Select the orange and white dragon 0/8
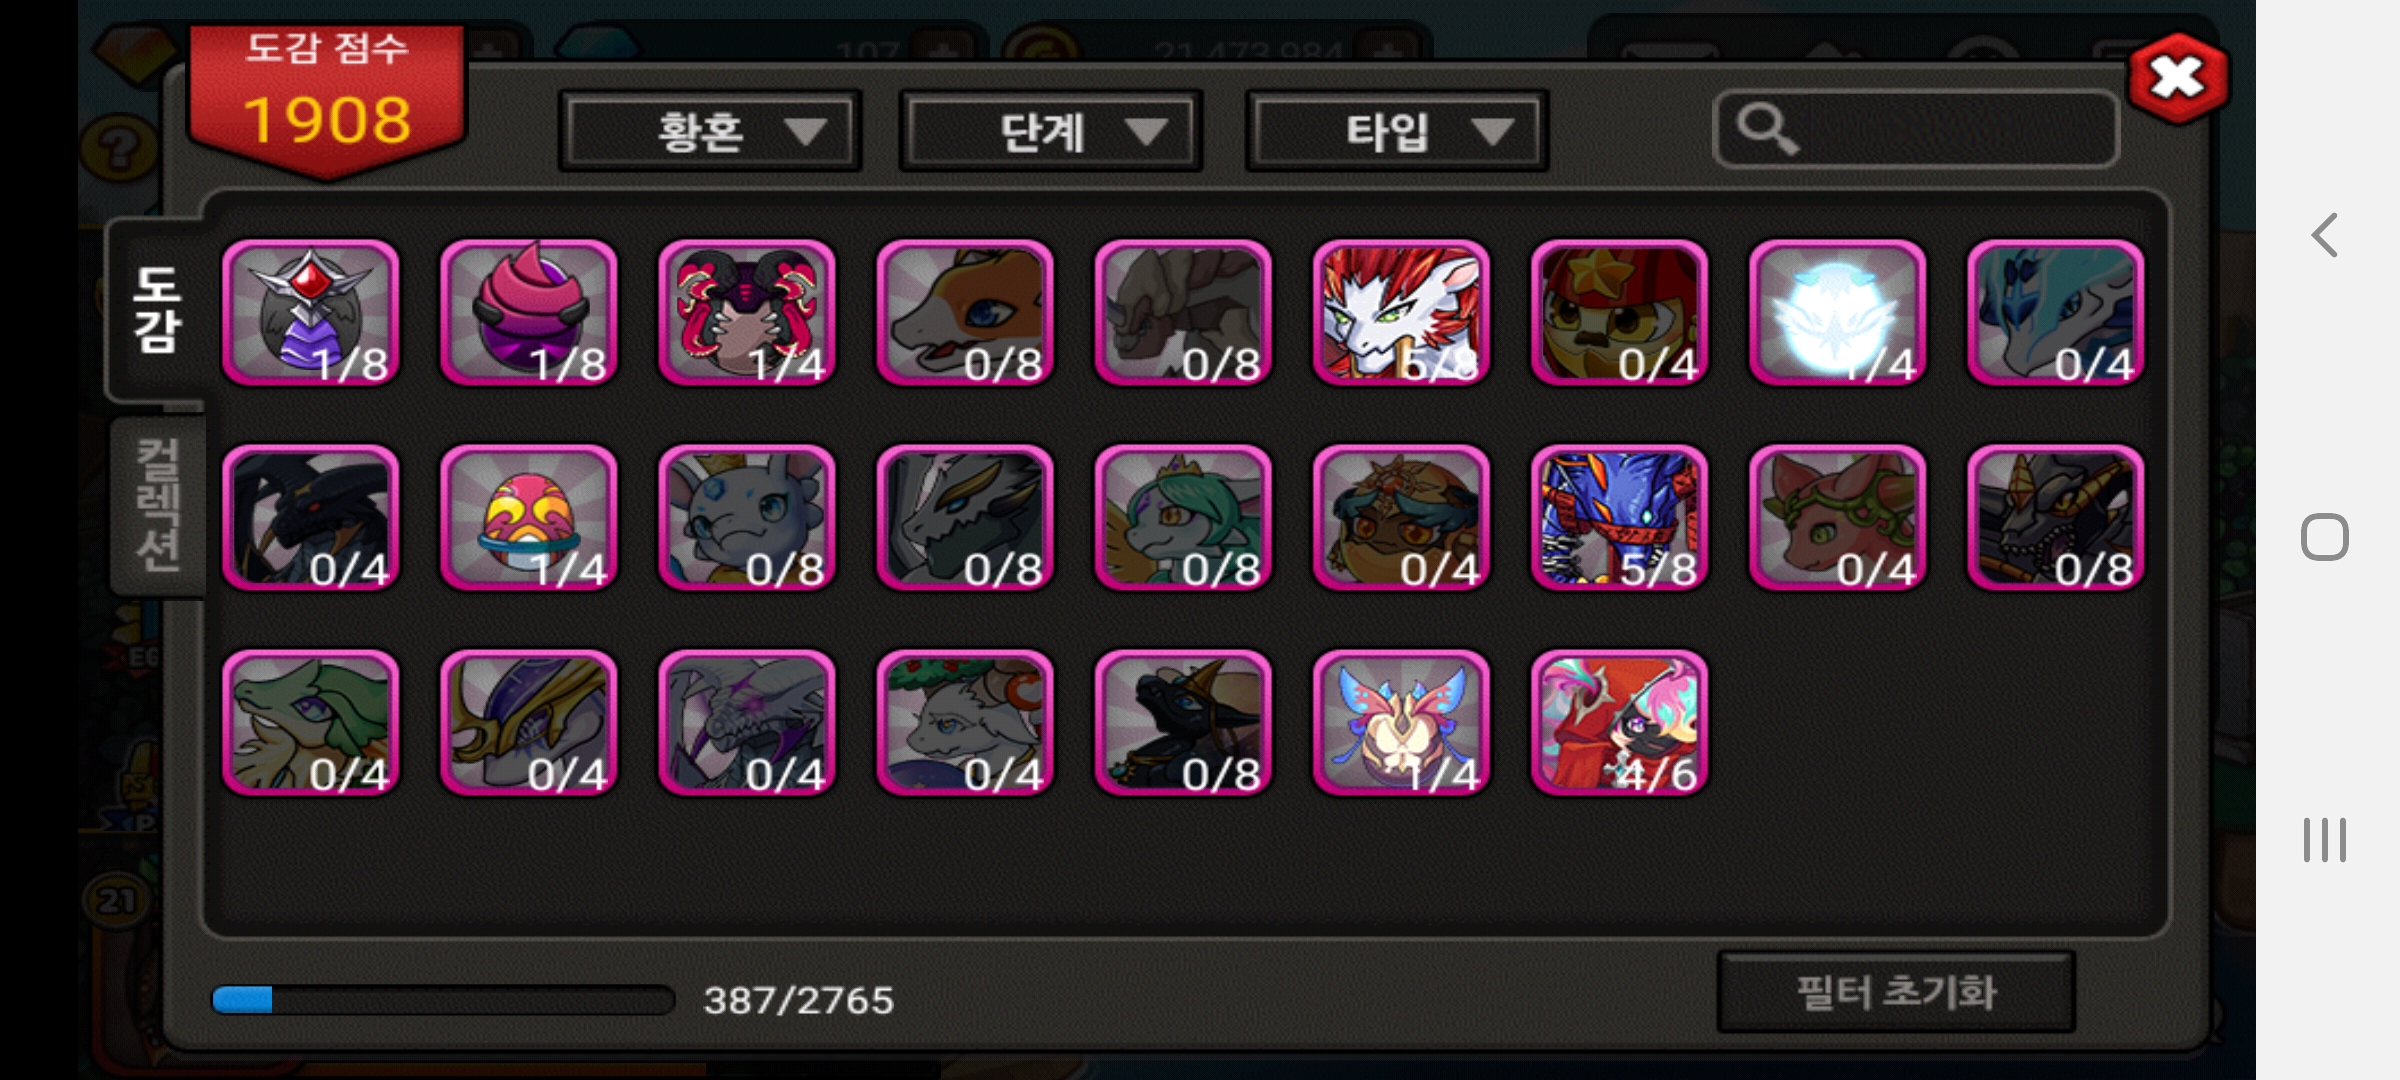The image size is (2400, 1080). click(965, 313)
